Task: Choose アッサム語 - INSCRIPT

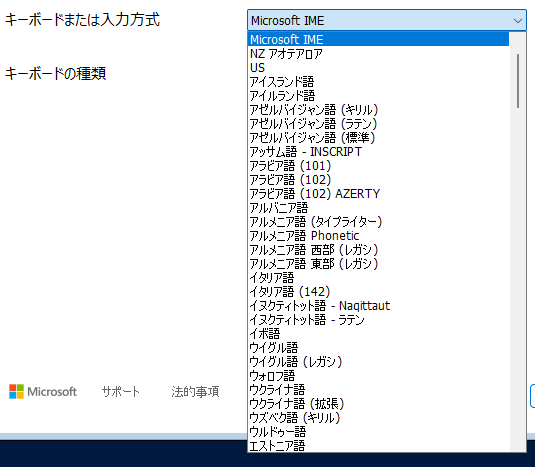Action: click(378, 151)
